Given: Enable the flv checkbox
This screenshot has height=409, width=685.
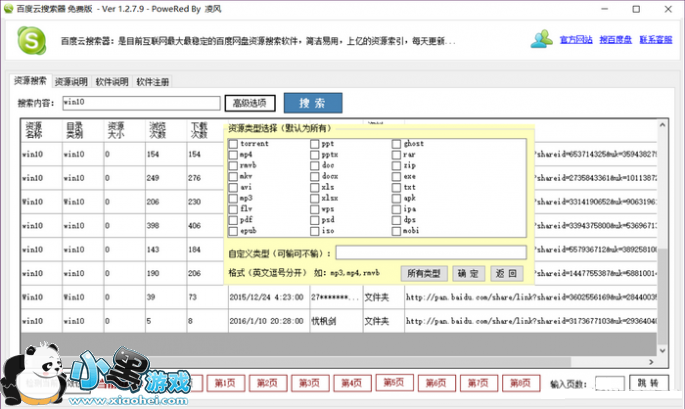Looking at the screenshot, I should [233, 209].
